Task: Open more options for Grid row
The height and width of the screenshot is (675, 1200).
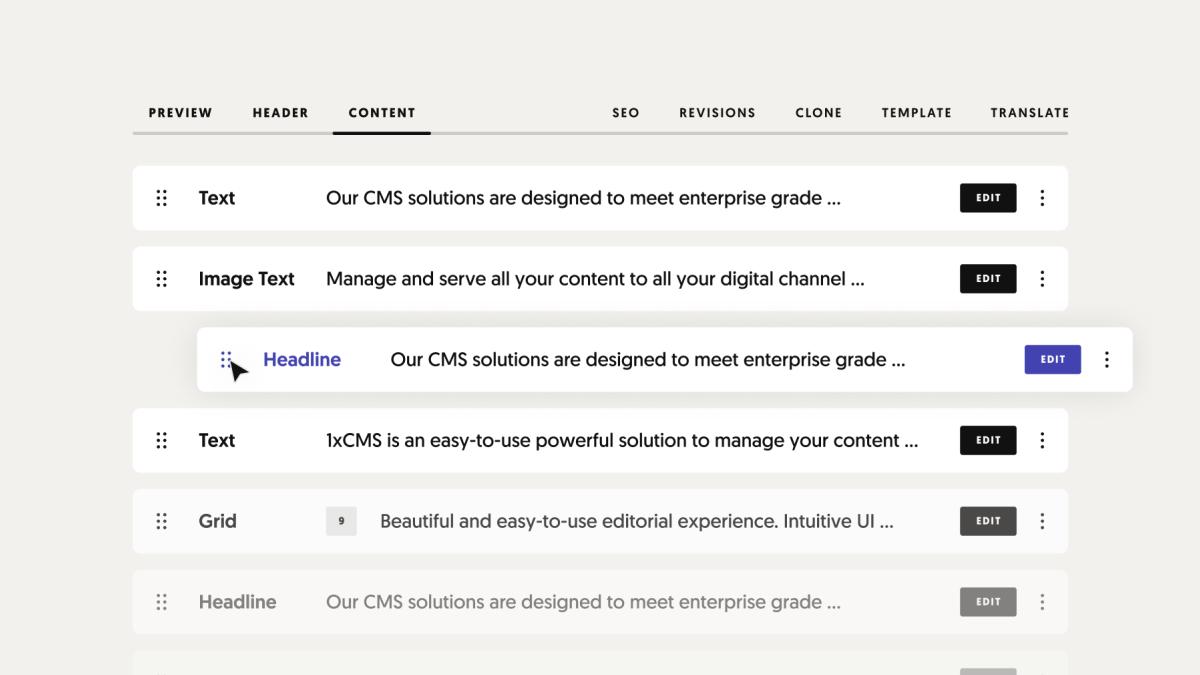Action: tap(1042, 521)
